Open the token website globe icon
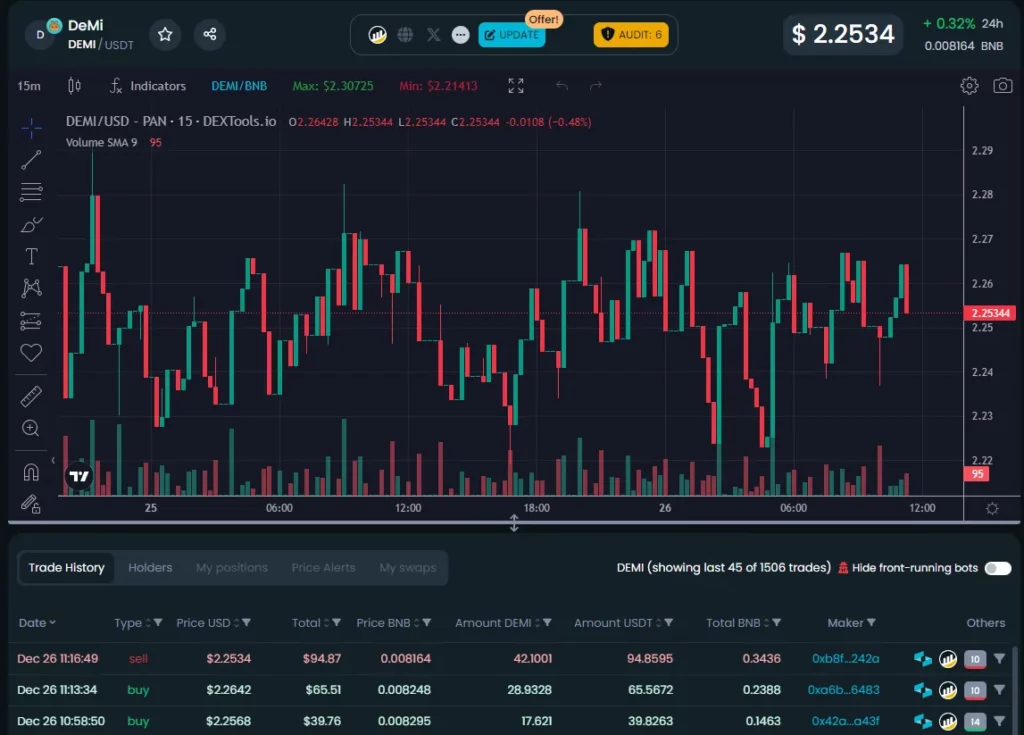The image size is (1024, 735). click(x=406, y=35)
